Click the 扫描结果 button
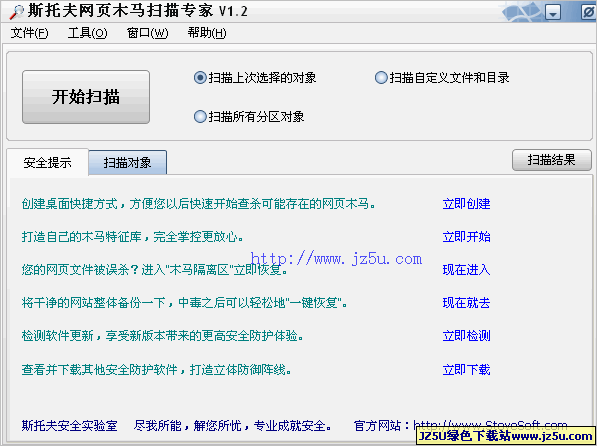 [x=552, y=160]
